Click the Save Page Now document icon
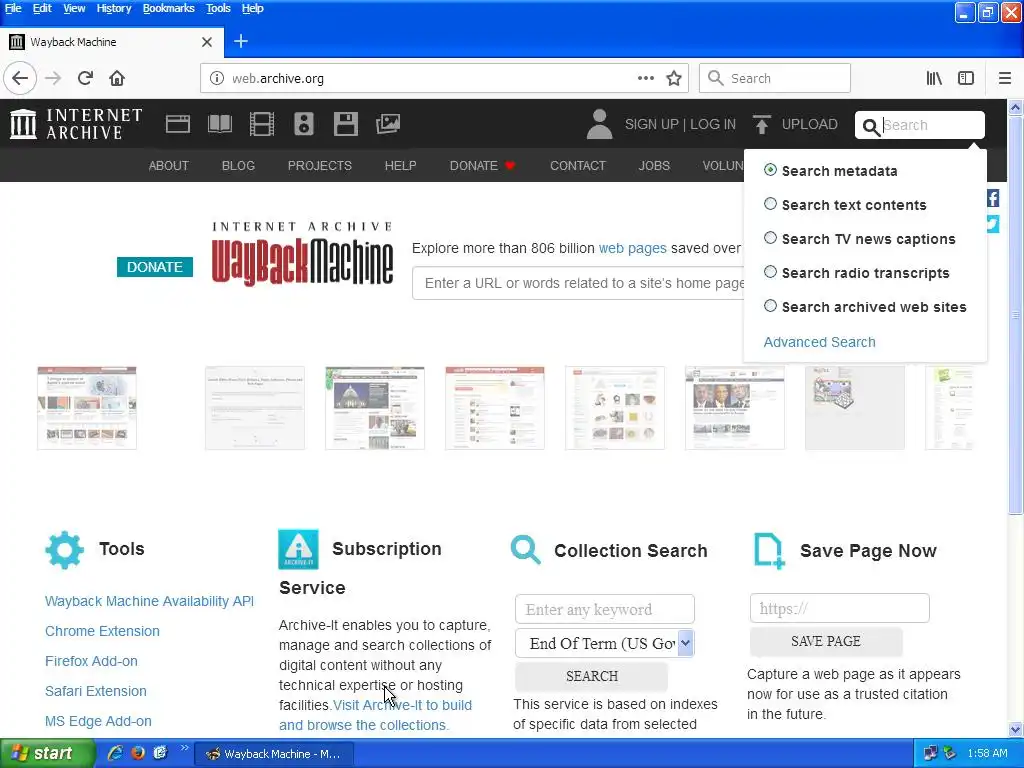This screenshot has width=1024, height=768. (x=769, y=551)
